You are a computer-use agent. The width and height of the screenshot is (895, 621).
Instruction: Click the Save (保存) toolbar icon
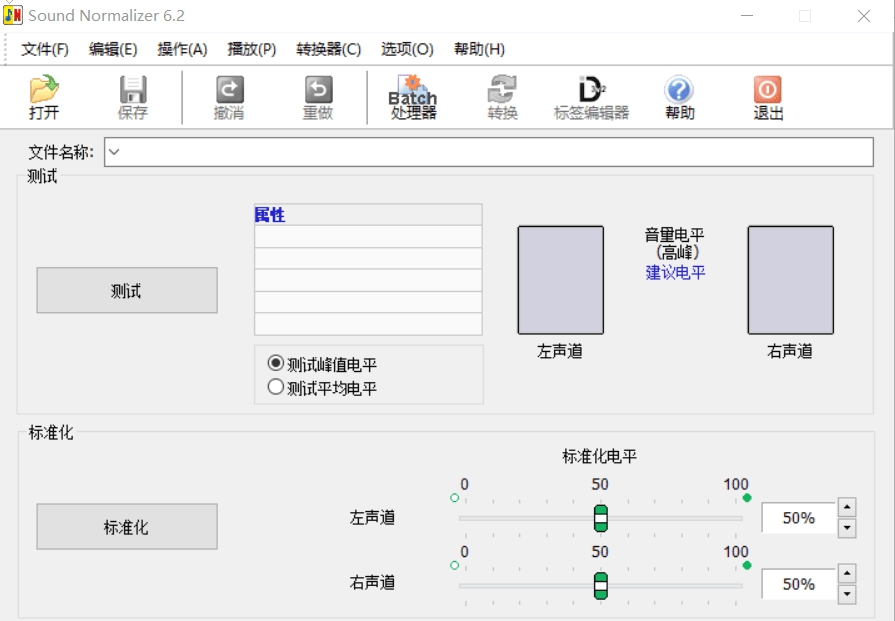pos(132,97)
